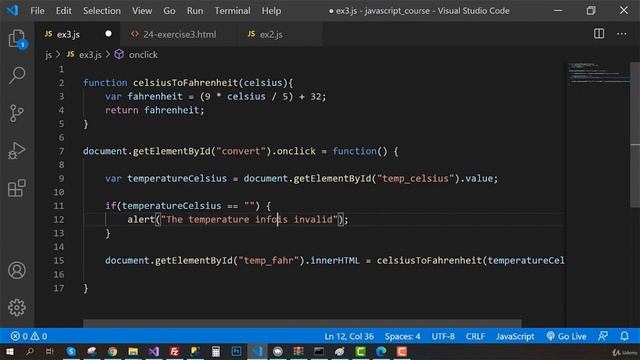
Task: Open Task View on the taskbar
Action: (x=50, y=351)
